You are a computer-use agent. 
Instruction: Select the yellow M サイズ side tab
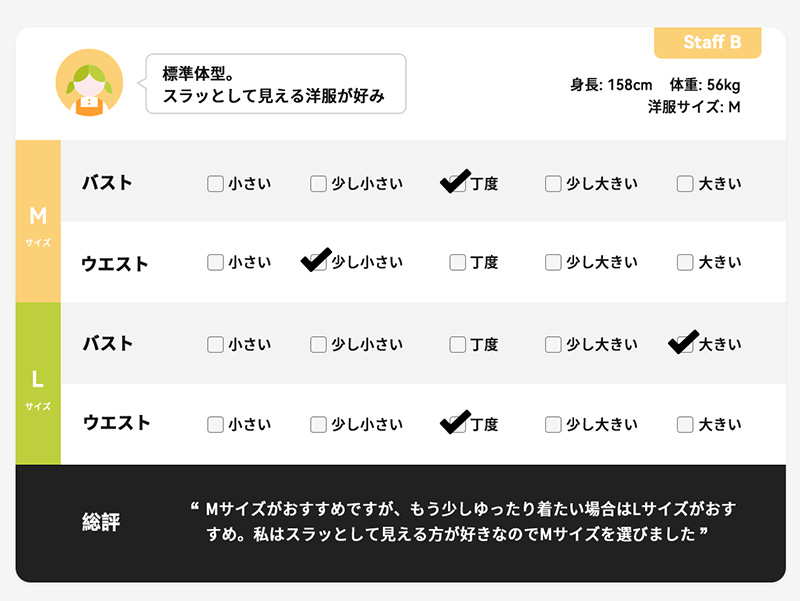pyautogui.click(x=38, y=222)
